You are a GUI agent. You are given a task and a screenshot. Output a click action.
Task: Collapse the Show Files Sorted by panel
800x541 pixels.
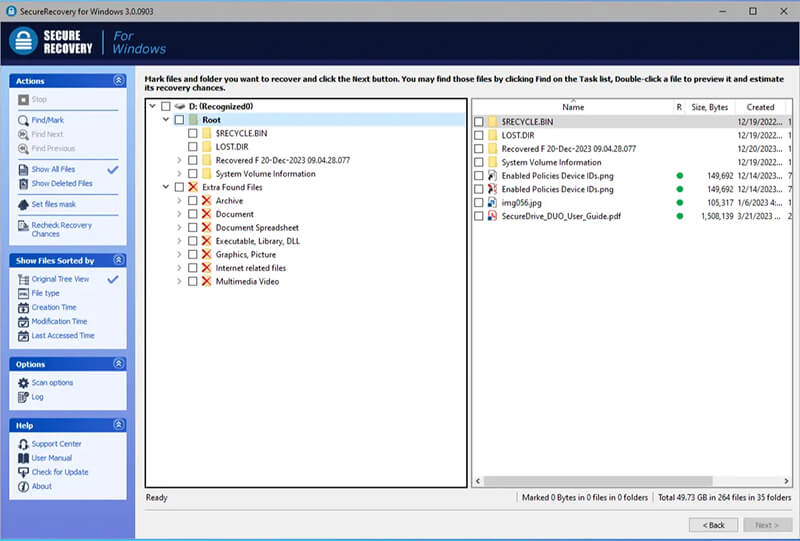click(118, 260)
